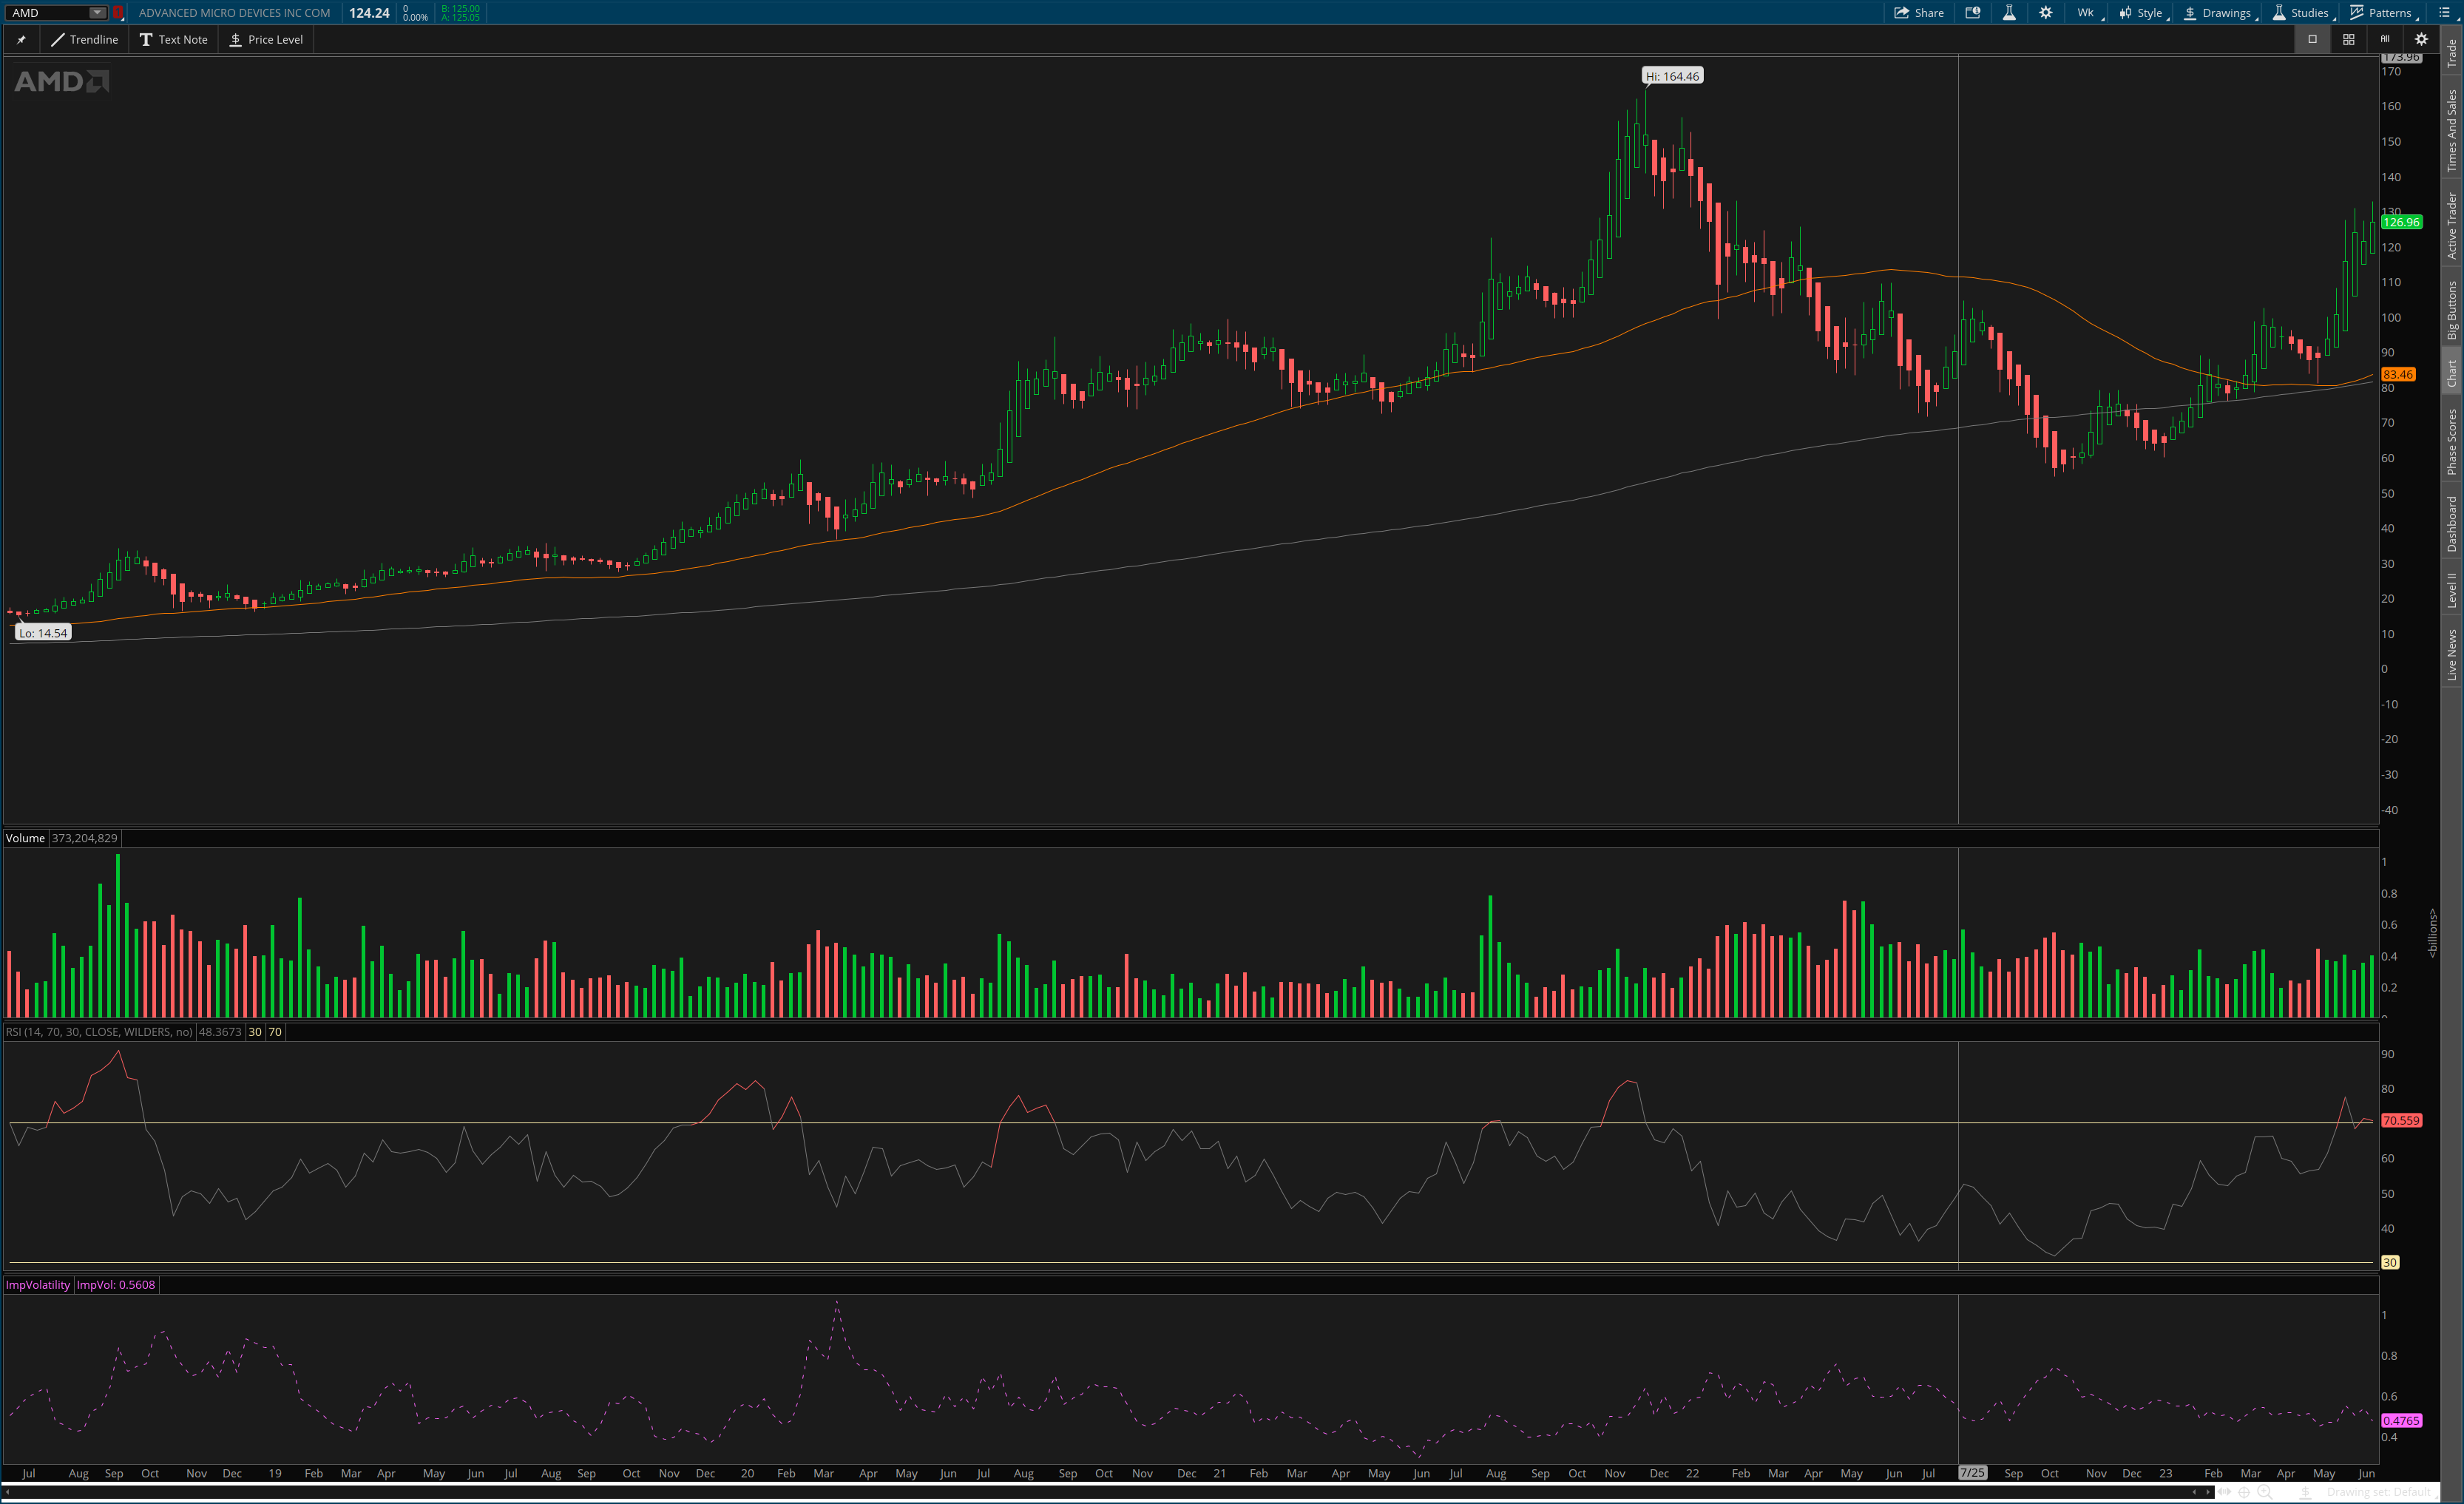Click the ADVANCED MICRO DEVICES INC COM name
The height and width of the screenshot is (1504, 2464).
(234, 13)
